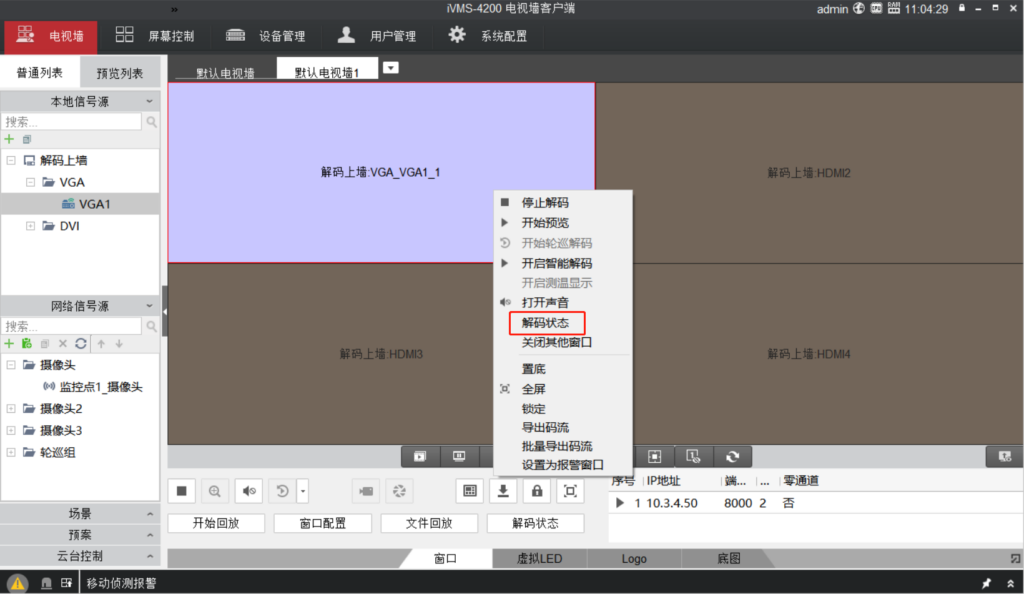Open dropdown arrow next to 默认电视墙1 tab
Viewport: 1024px width, 594px height.
(391, 68)
